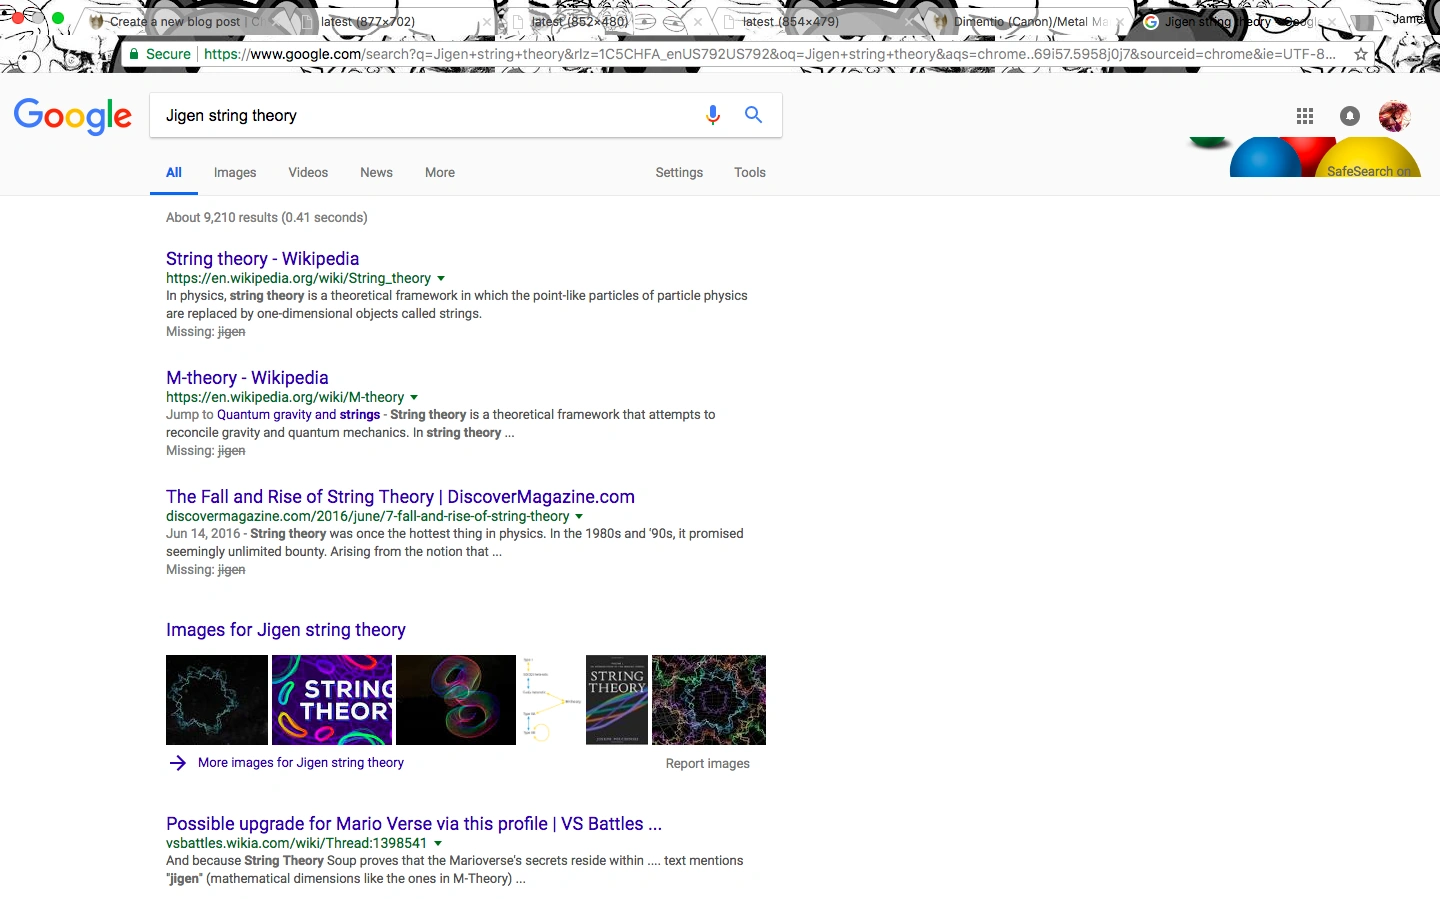The height and width of the screenshot is (899, 1440).
Task: Follow 'Quantum gravity and strings' jump link
Action: (x=298, y=415)
